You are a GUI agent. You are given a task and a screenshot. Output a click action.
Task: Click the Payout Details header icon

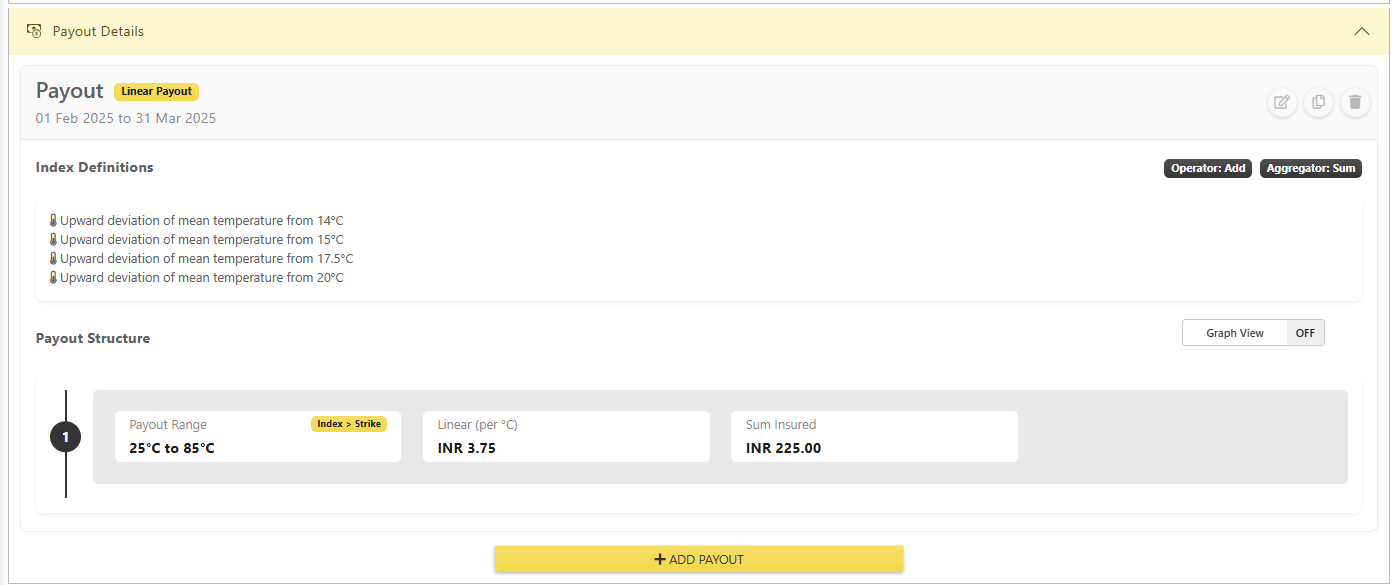tap(34, 31)
